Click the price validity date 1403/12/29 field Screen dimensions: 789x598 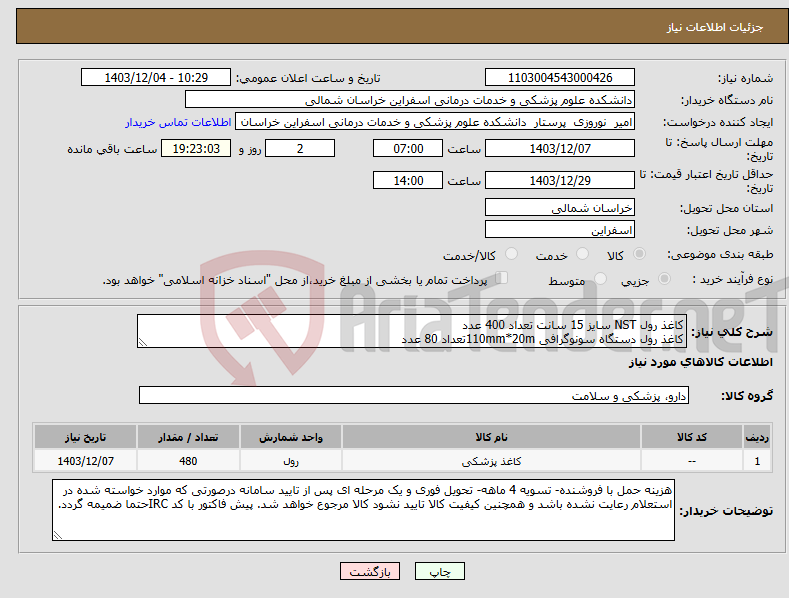[560, 180]
